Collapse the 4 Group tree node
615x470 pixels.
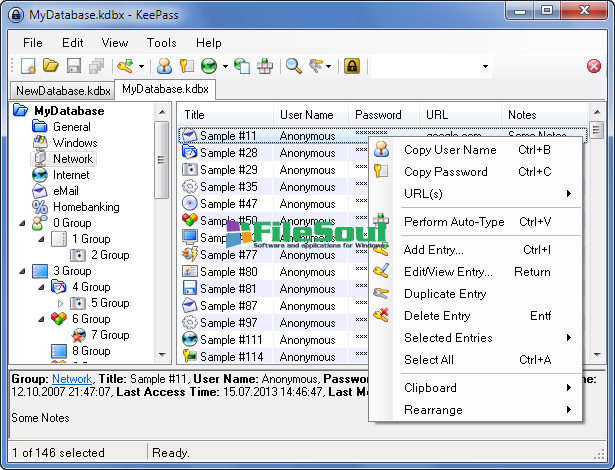(41, 287)
